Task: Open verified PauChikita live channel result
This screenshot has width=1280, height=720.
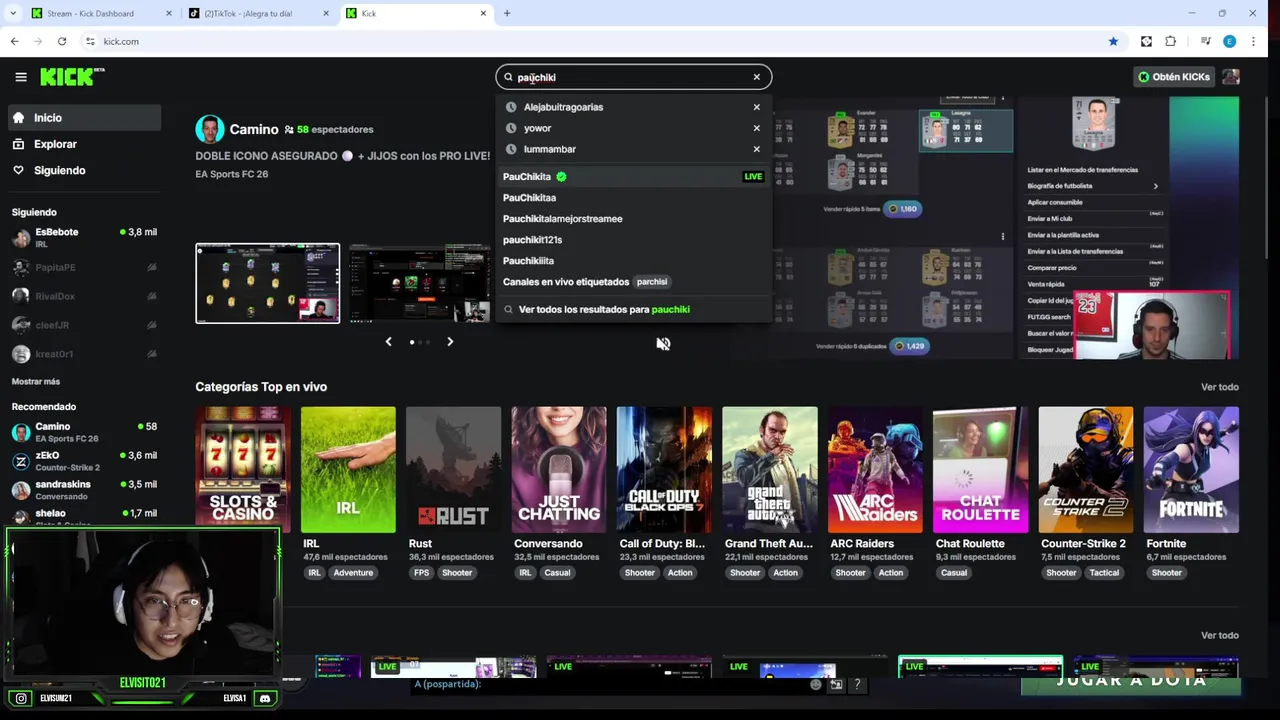Action: point(633,176)
